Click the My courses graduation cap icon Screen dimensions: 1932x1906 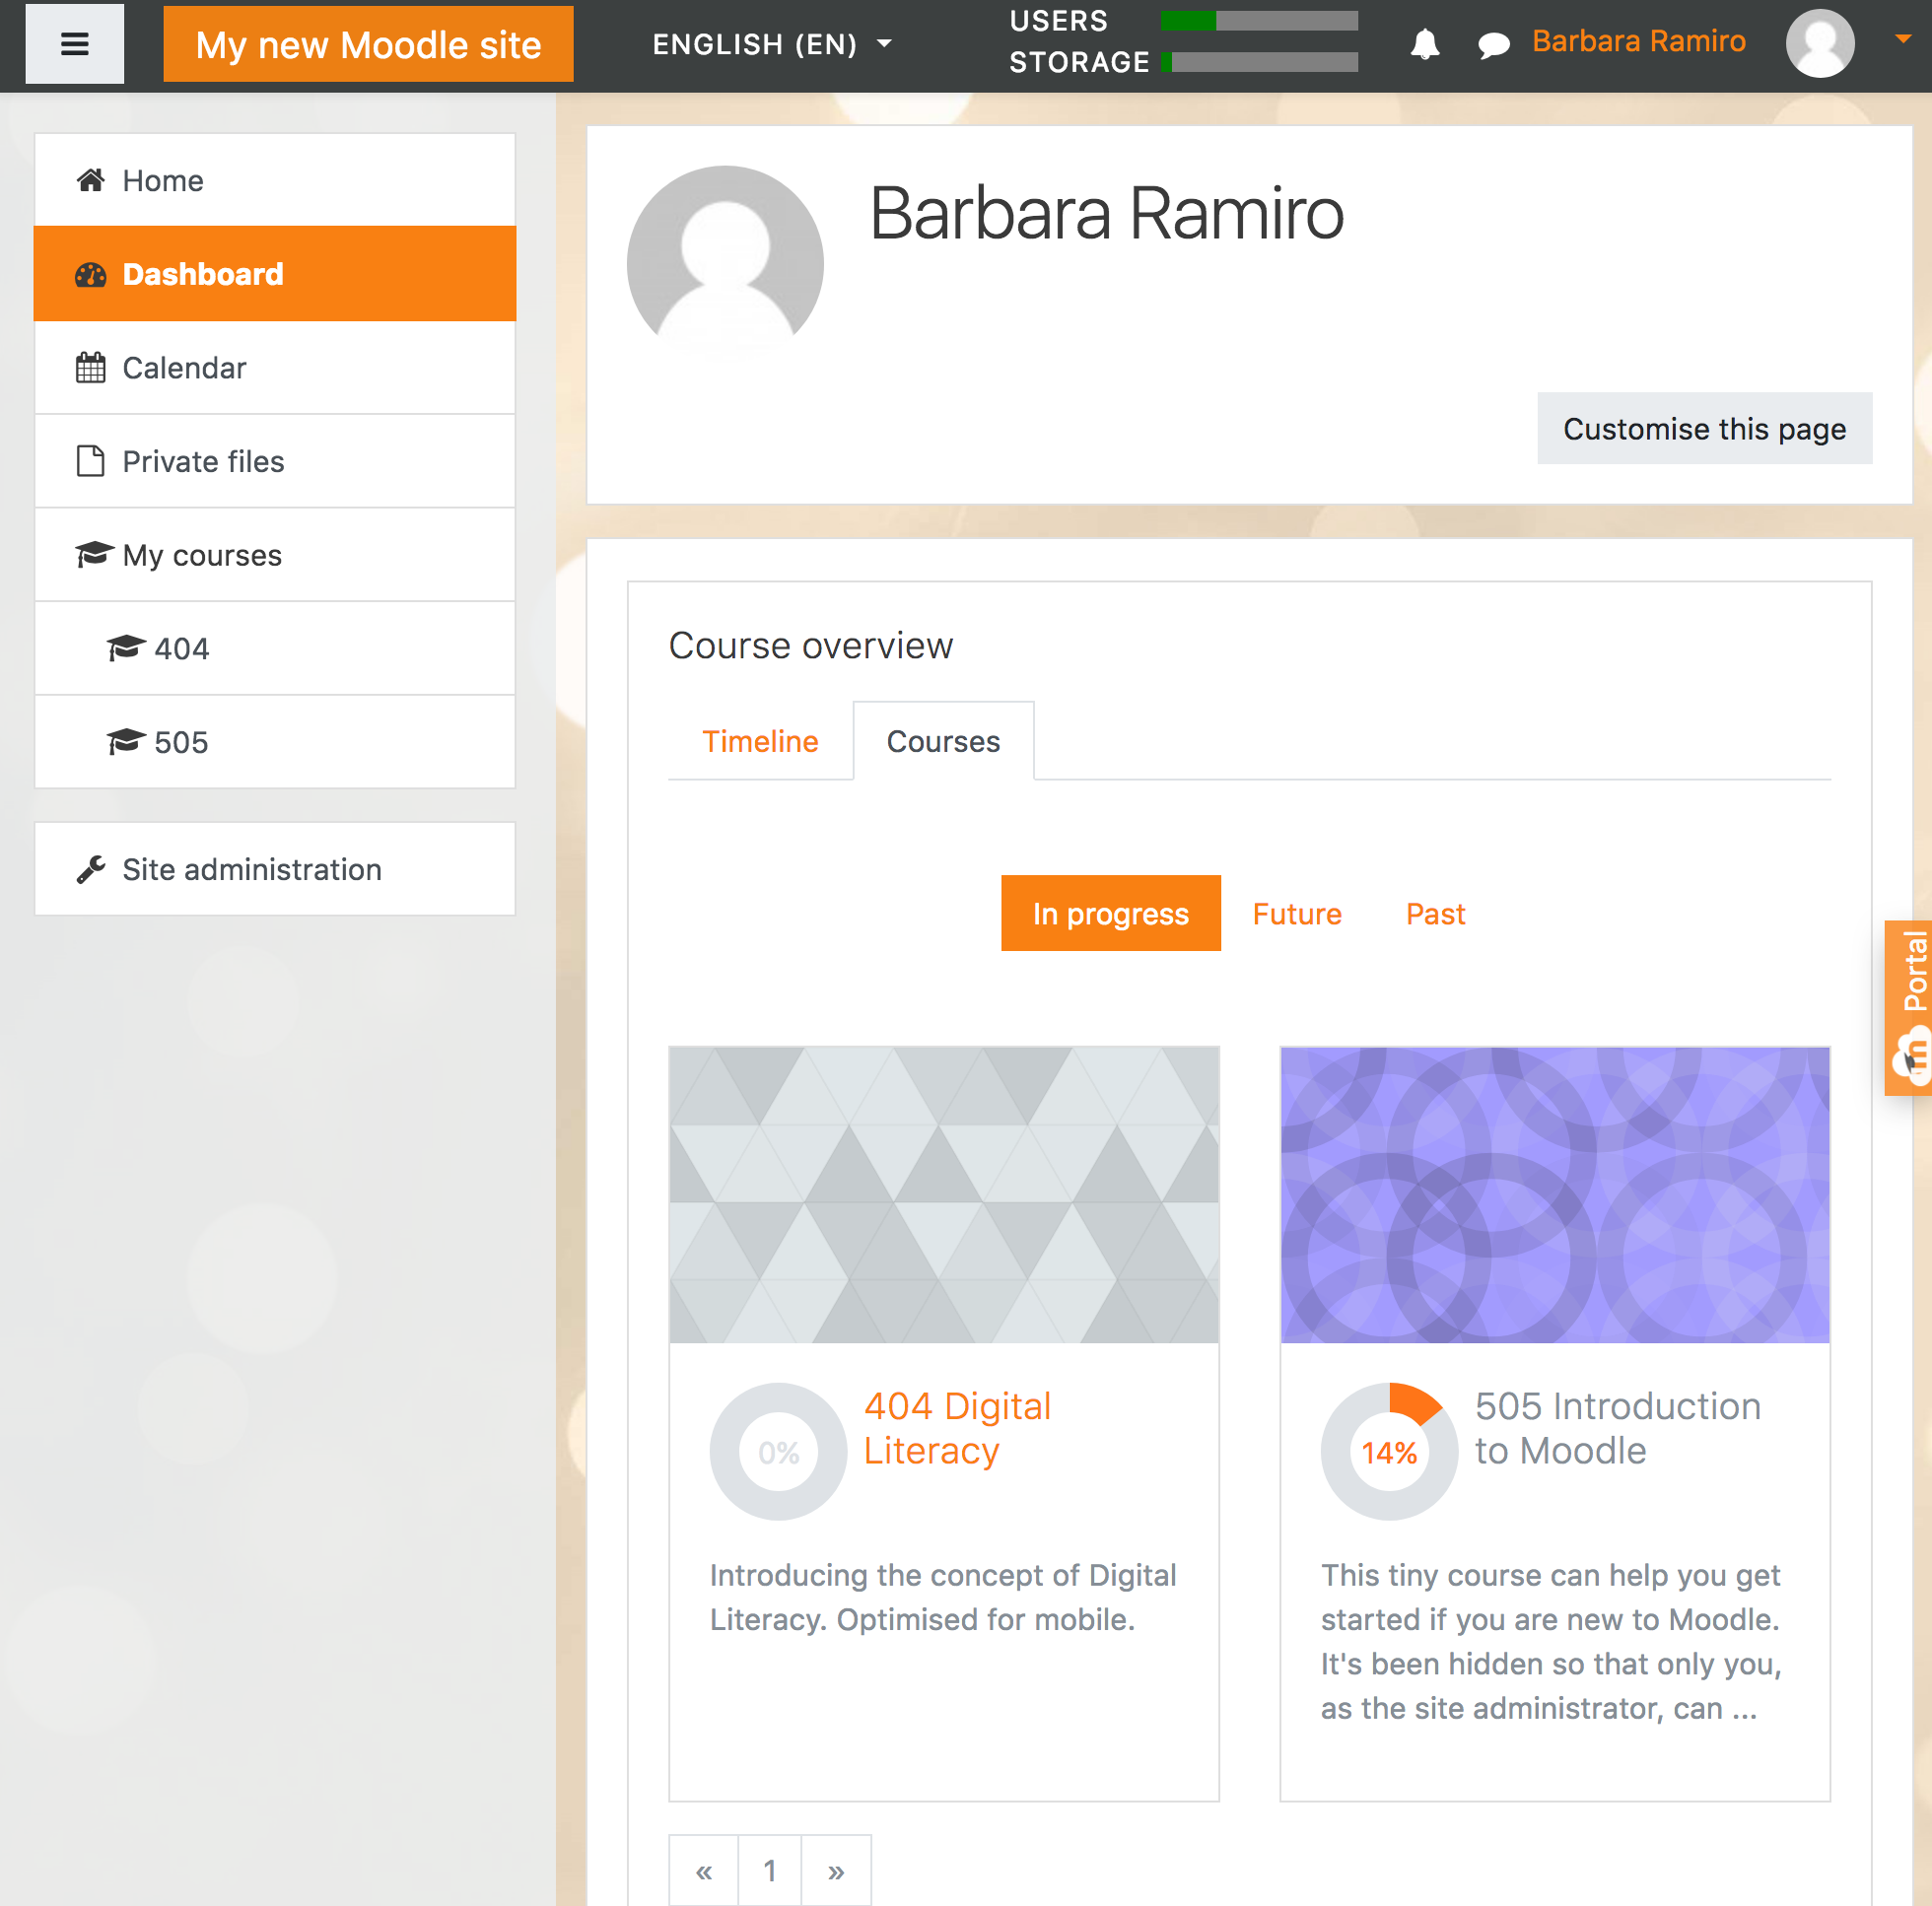94,554
